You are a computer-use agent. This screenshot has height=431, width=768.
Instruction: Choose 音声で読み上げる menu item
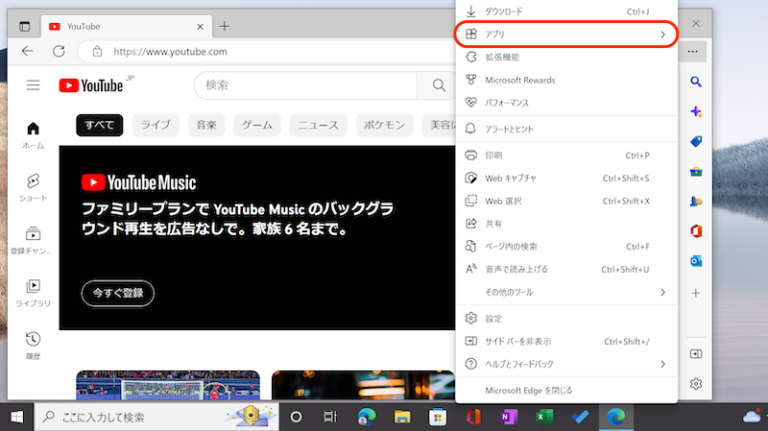567,269
